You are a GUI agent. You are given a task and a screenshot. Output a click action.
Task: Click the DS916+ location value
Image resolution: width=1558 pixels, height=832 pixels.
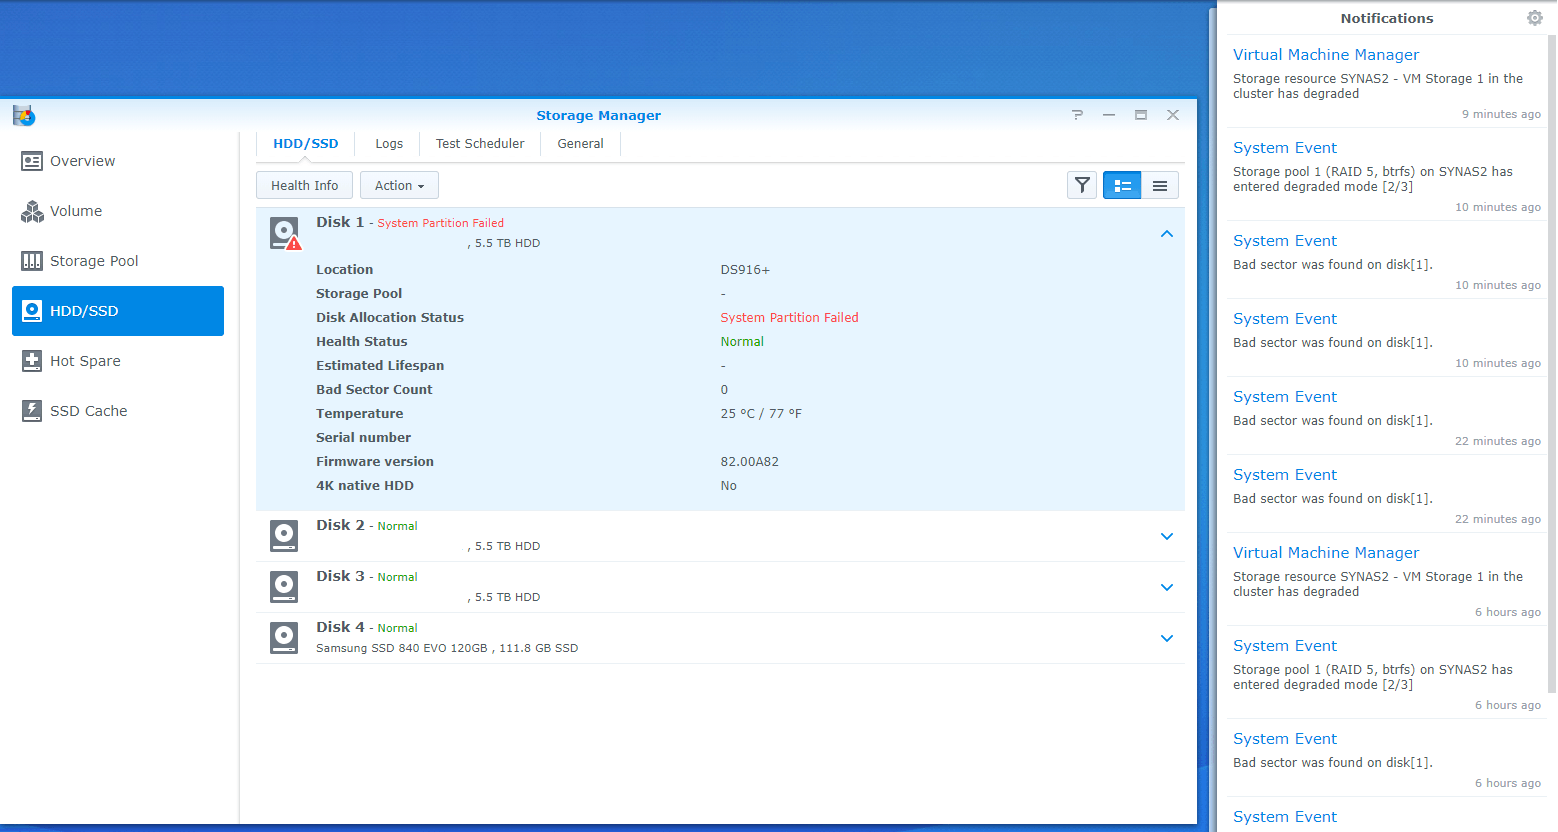pos(745,270)
